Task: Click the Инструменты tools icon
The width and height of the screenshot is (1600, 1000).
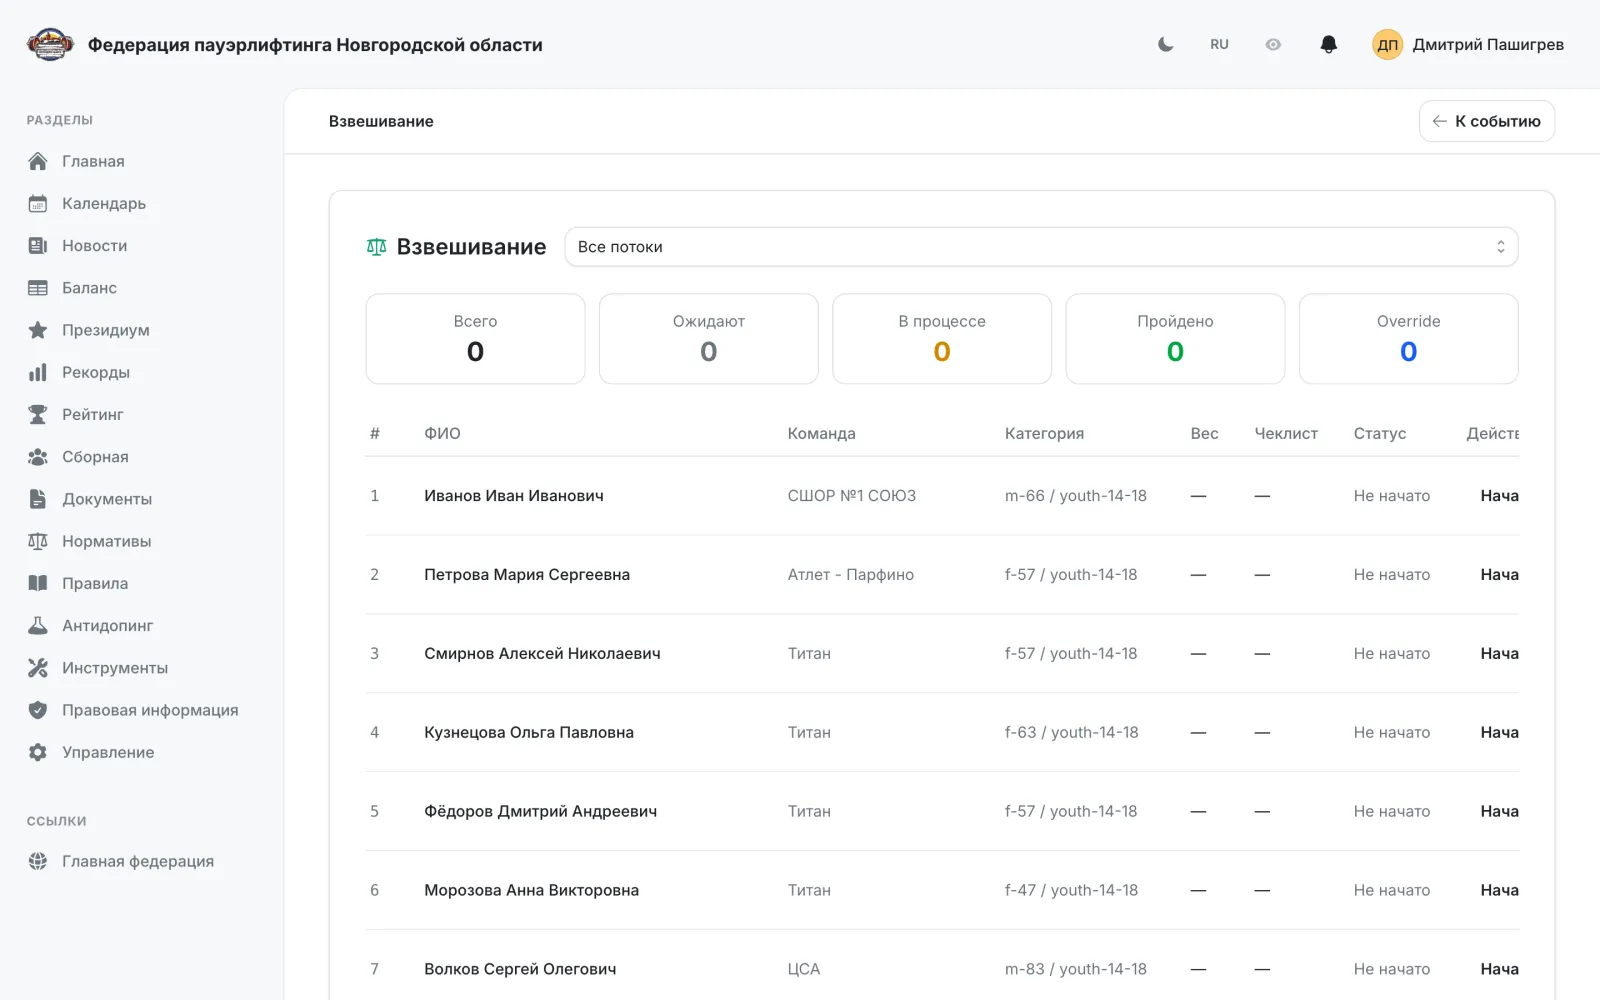Action: pos(38,667)
